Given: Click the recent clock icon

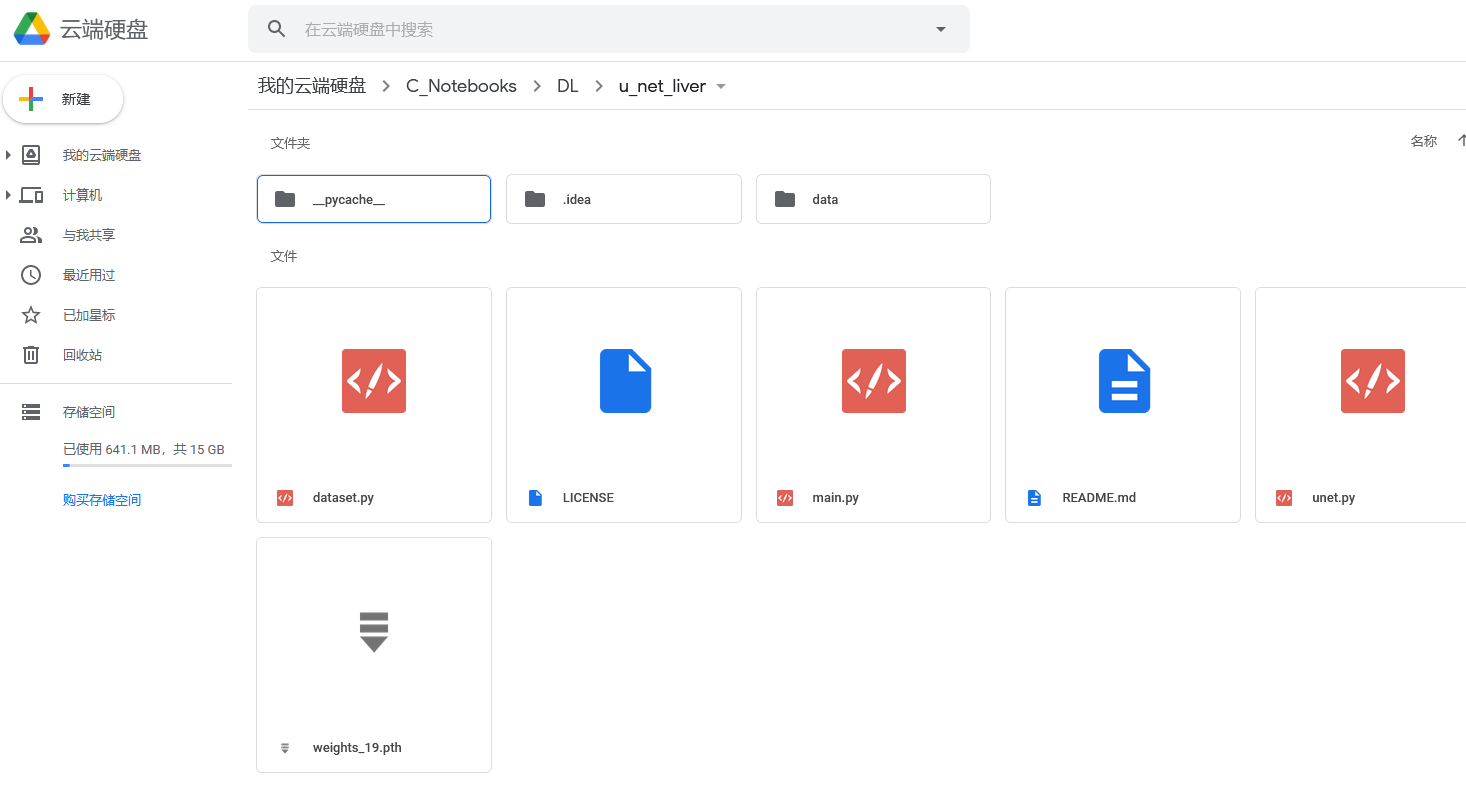Looking at the screenshot, I should (x=31, y=275).
